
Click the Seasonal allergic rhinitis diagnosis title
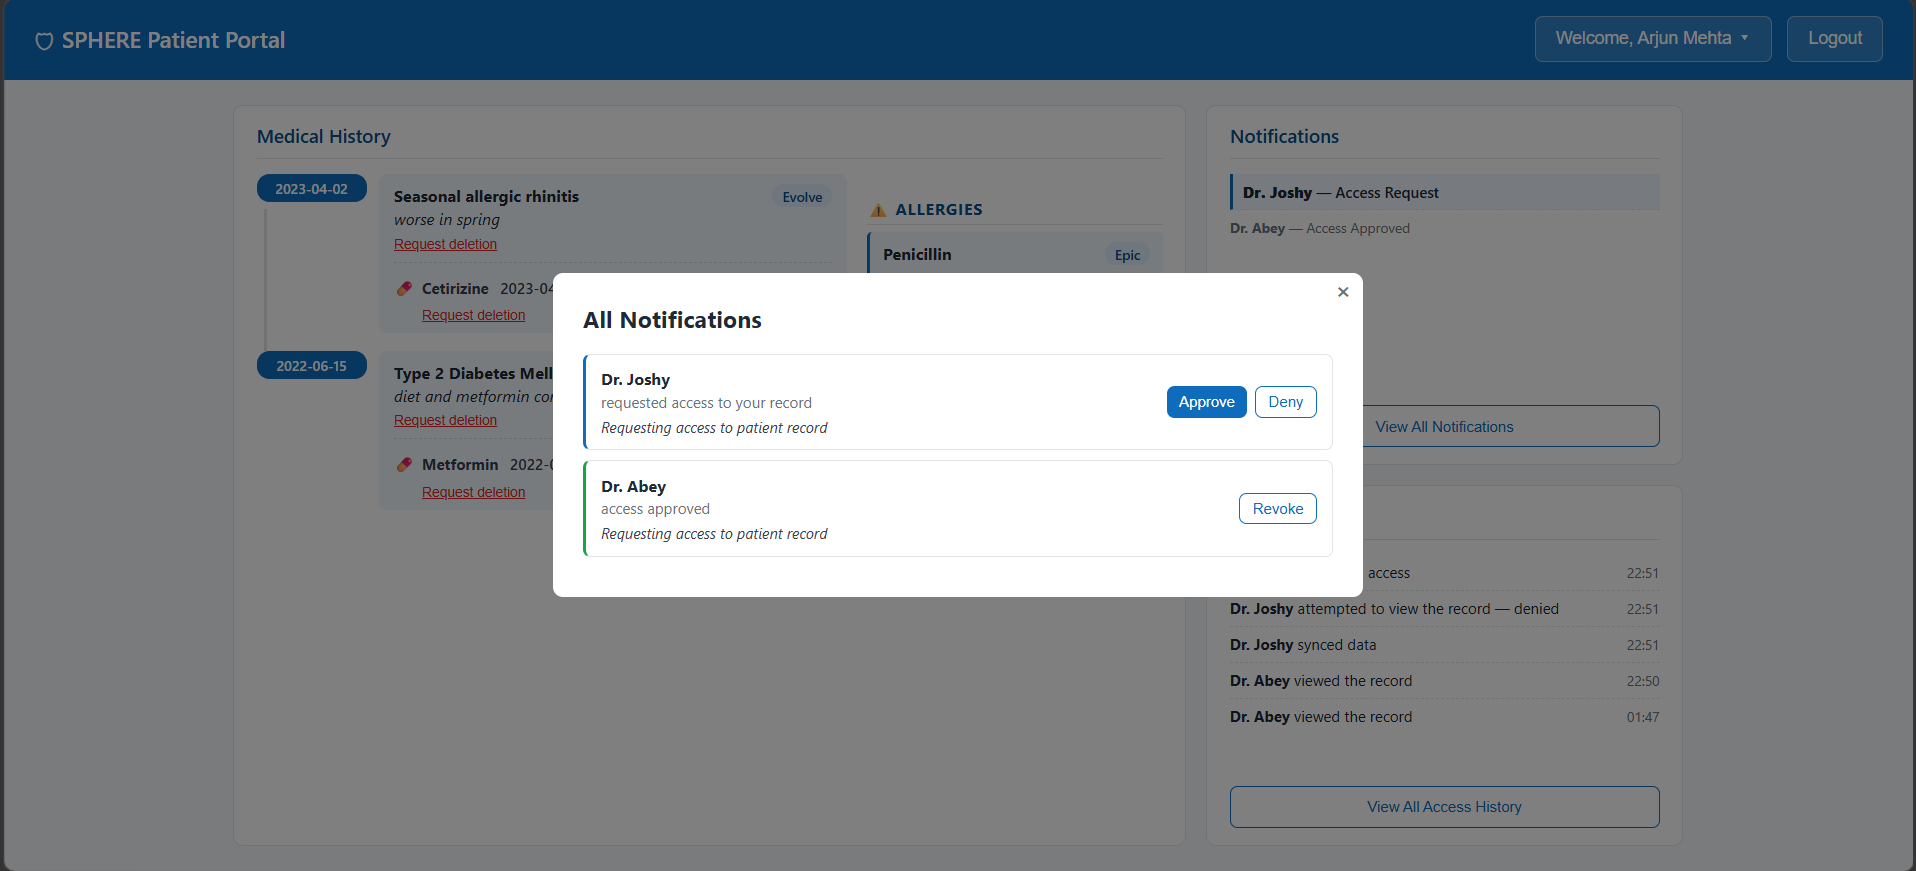click(x=486, y=196)
